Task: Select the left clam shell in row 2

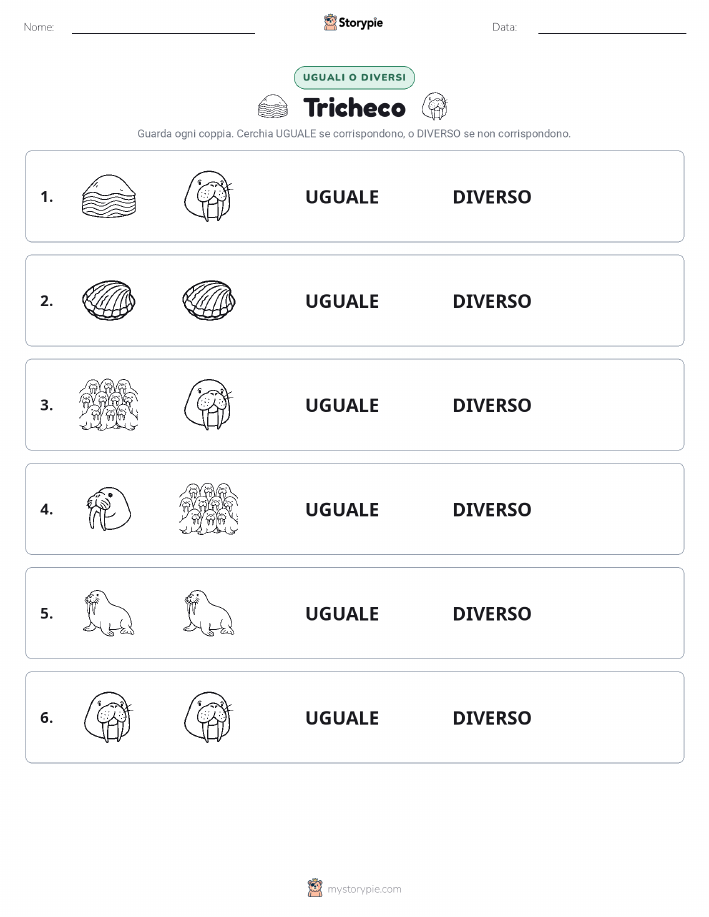Action: tap(109, 300)
